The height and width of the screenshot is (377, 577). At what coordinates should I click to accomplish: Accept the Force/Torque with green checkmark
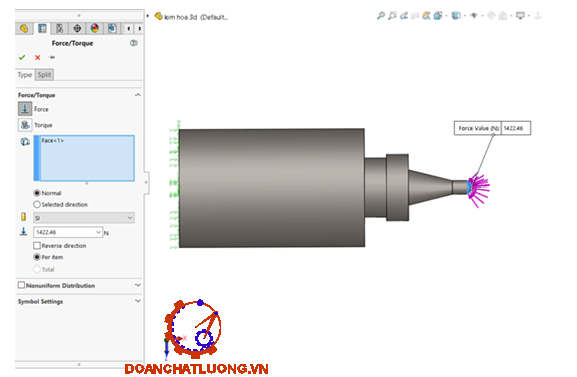[x=22, y=57]
